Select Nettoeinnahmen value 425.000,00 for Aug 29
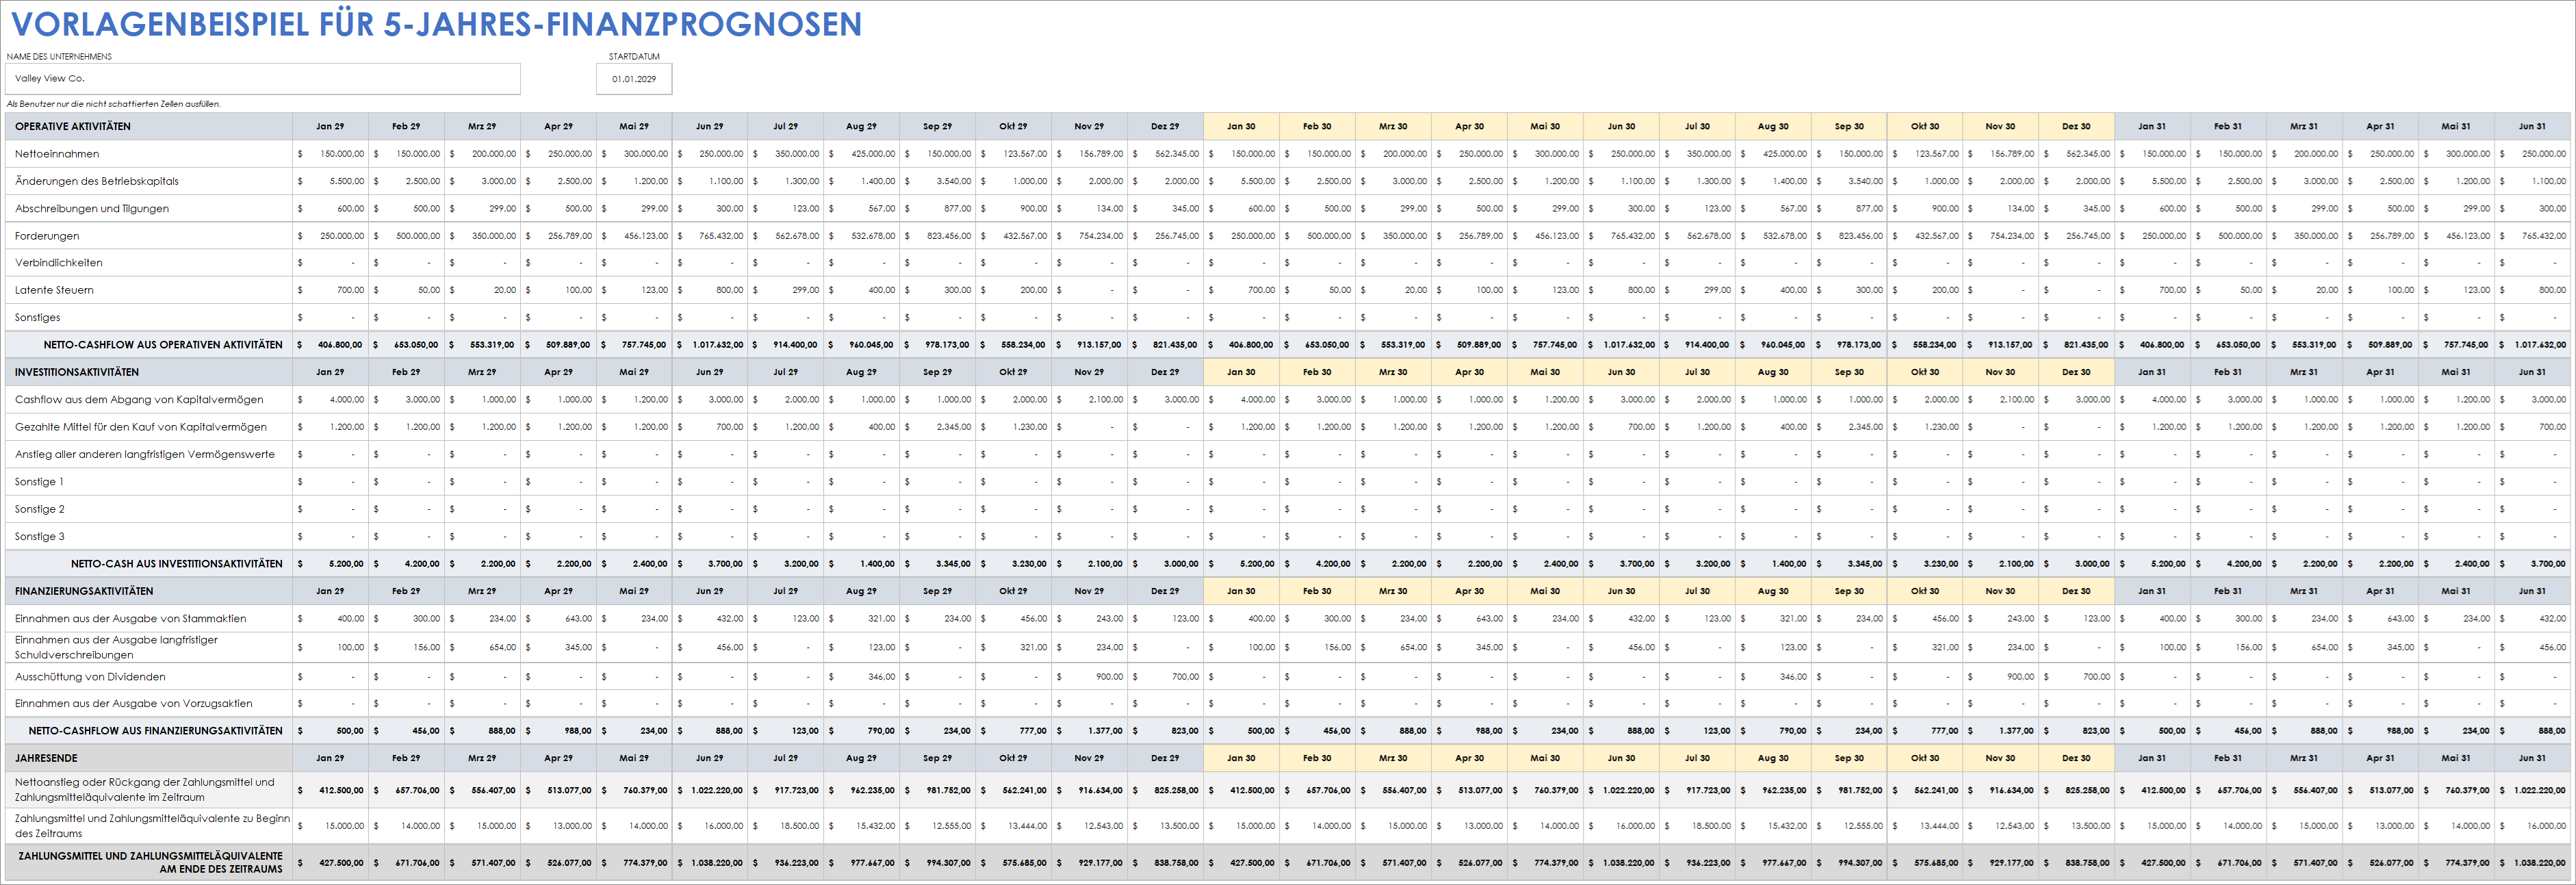The image size is (2576, 885). click(862, 154)
